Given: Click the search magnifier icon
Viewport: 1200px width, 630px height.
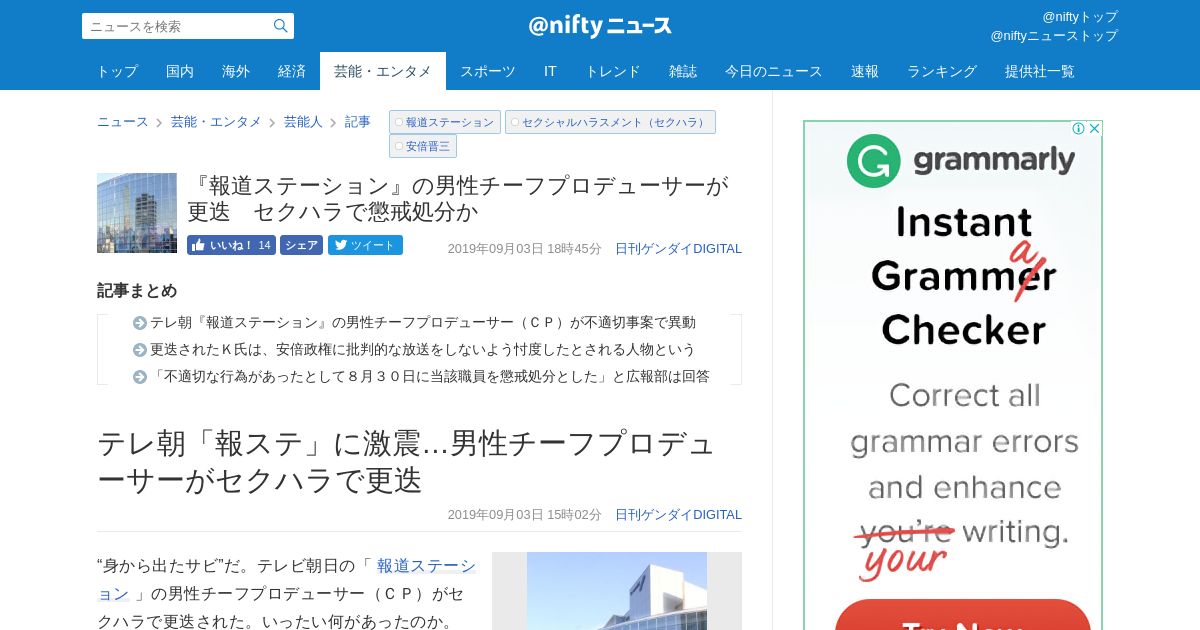Looking at the screenshot, I should tap(280, 26).
